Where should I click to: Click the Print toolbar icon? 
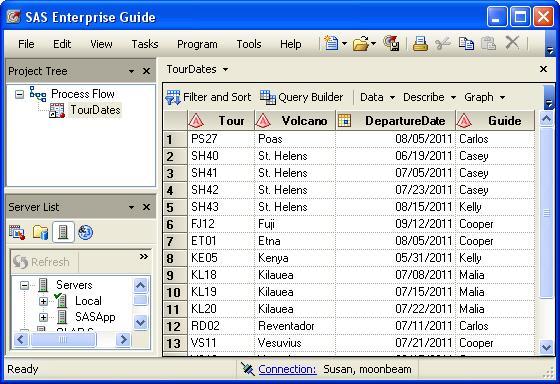pyautogui.click(x=420, y=44)
